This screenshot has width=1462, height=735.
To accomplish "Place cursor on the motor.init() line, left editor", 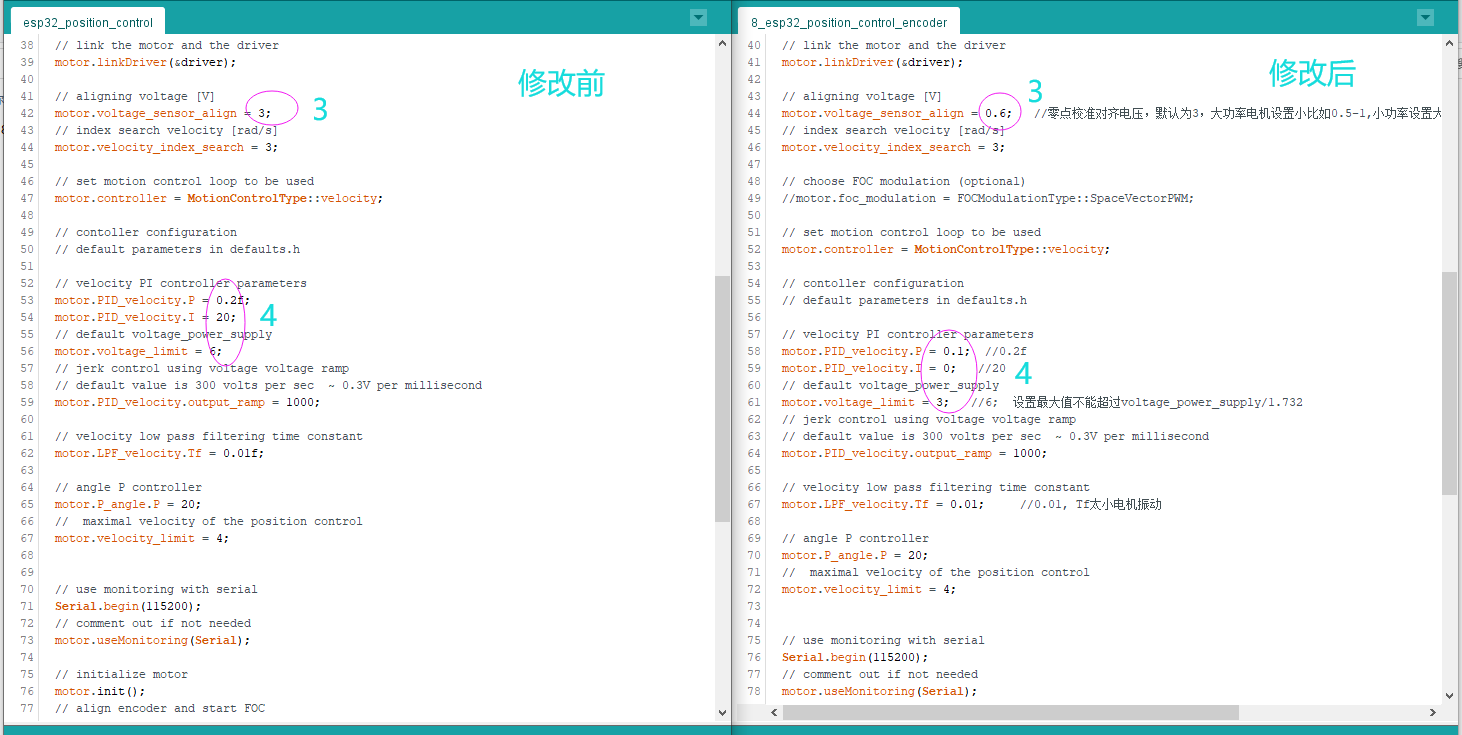I will (100, 690).
